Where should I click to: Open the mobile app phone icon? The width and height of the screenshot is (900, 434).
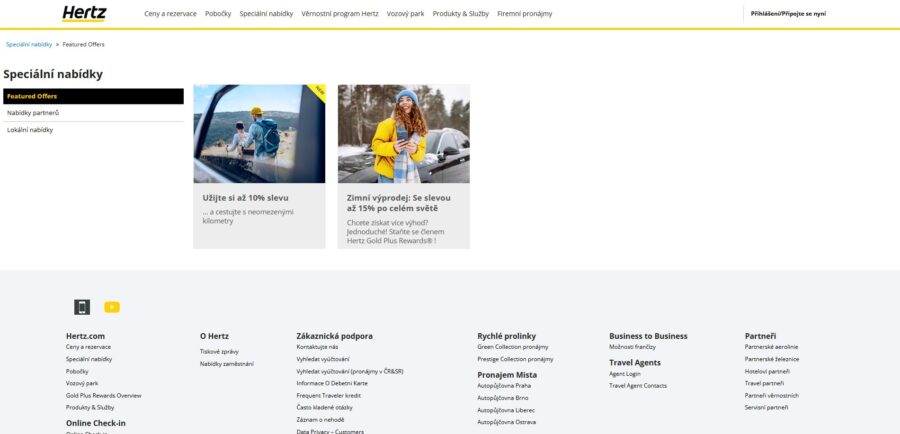[82, 307]
